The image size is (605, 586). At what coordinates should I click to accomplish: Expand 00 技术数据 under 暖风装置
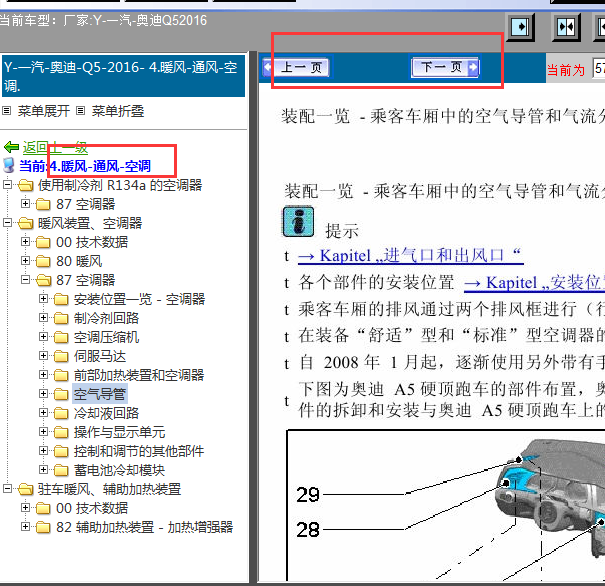point(25,241)
